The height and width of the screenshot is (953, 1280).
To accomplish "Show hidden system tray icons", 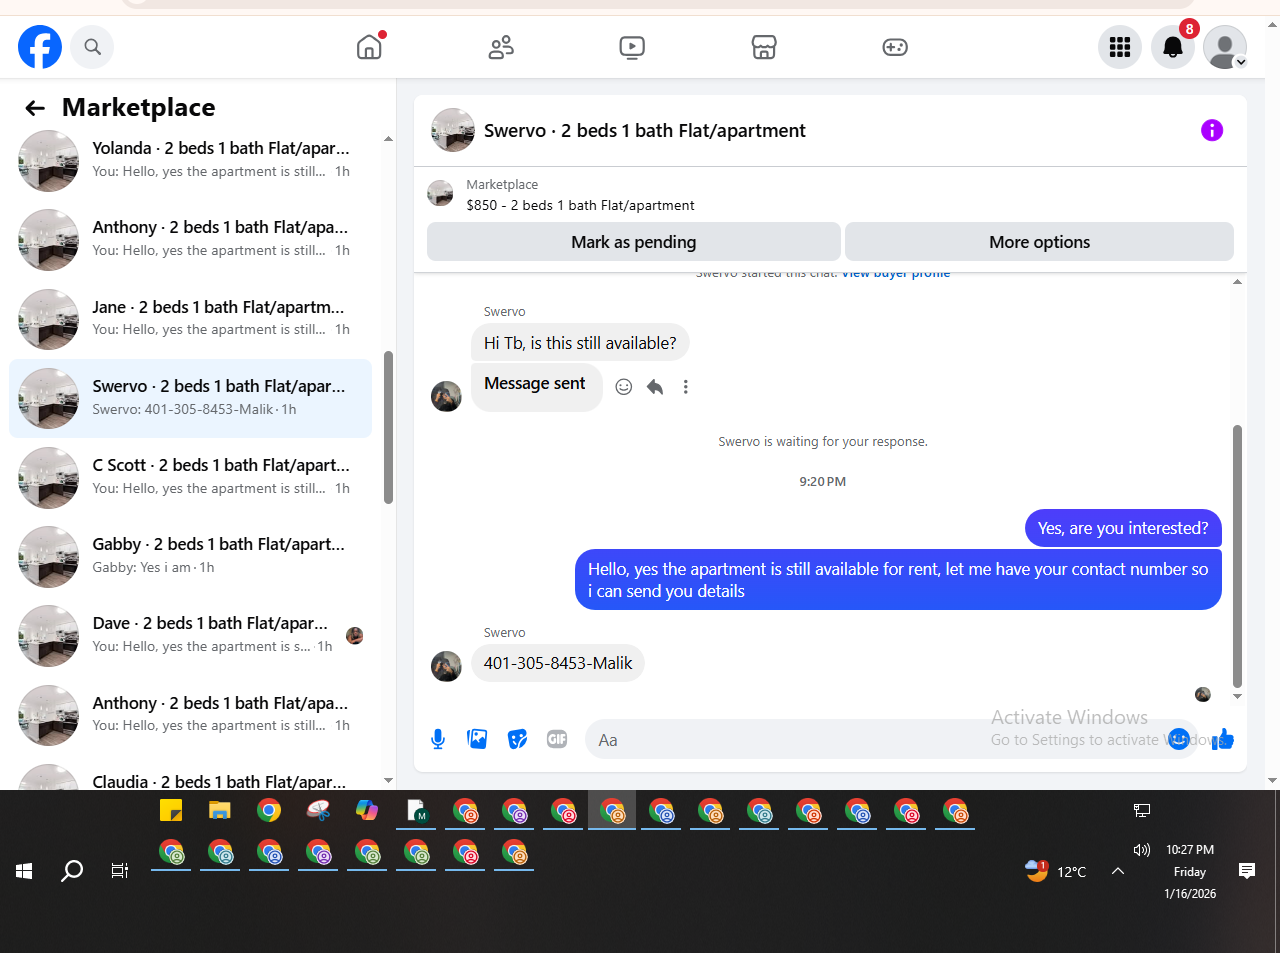I will tap(1118, 871).
